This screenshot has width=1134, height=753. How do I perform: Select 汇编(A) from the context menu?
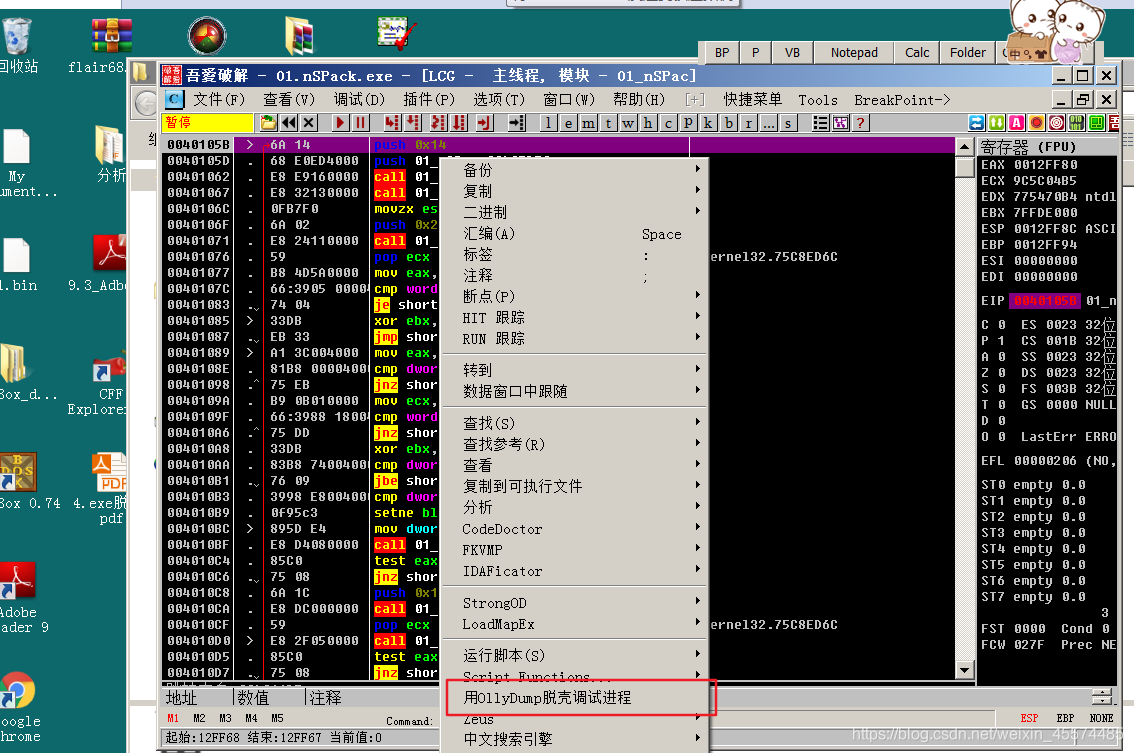tap(574, 234)
